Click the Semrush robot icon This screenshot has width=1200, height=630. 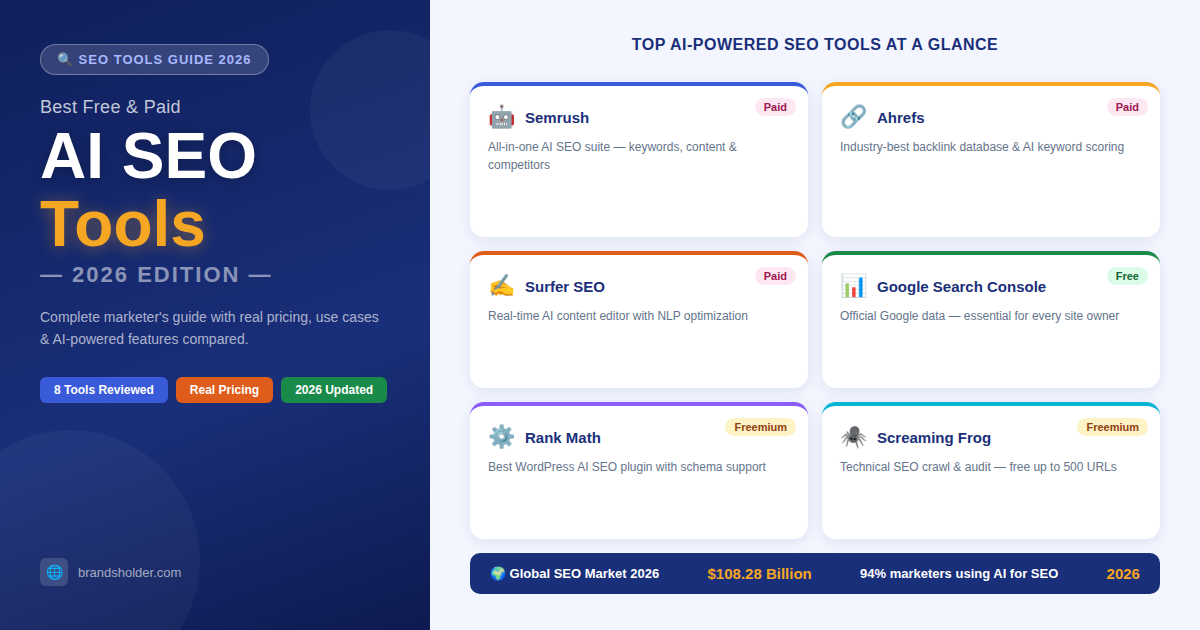501,117
